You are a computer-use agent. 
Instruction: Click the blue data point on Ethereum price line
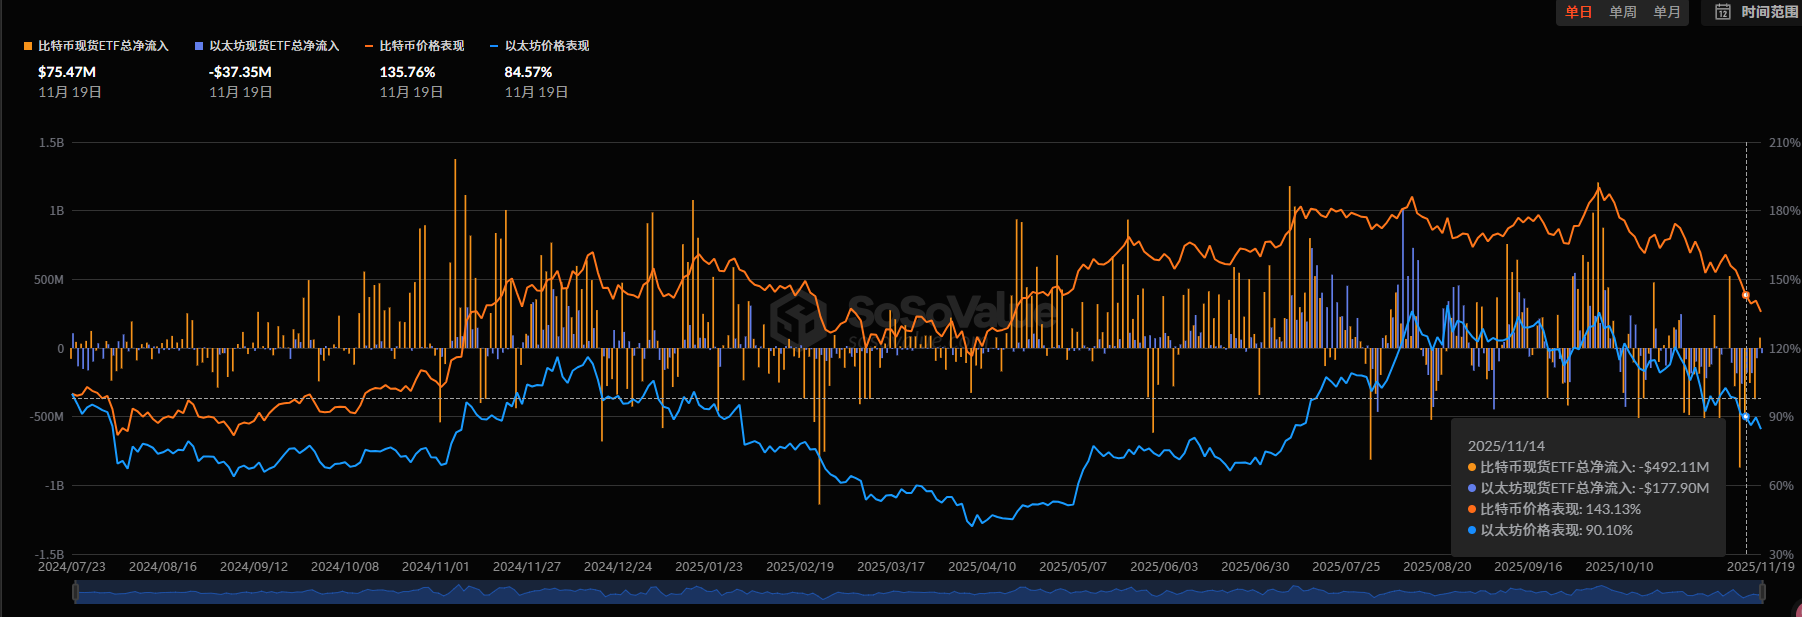(1746, 416)
